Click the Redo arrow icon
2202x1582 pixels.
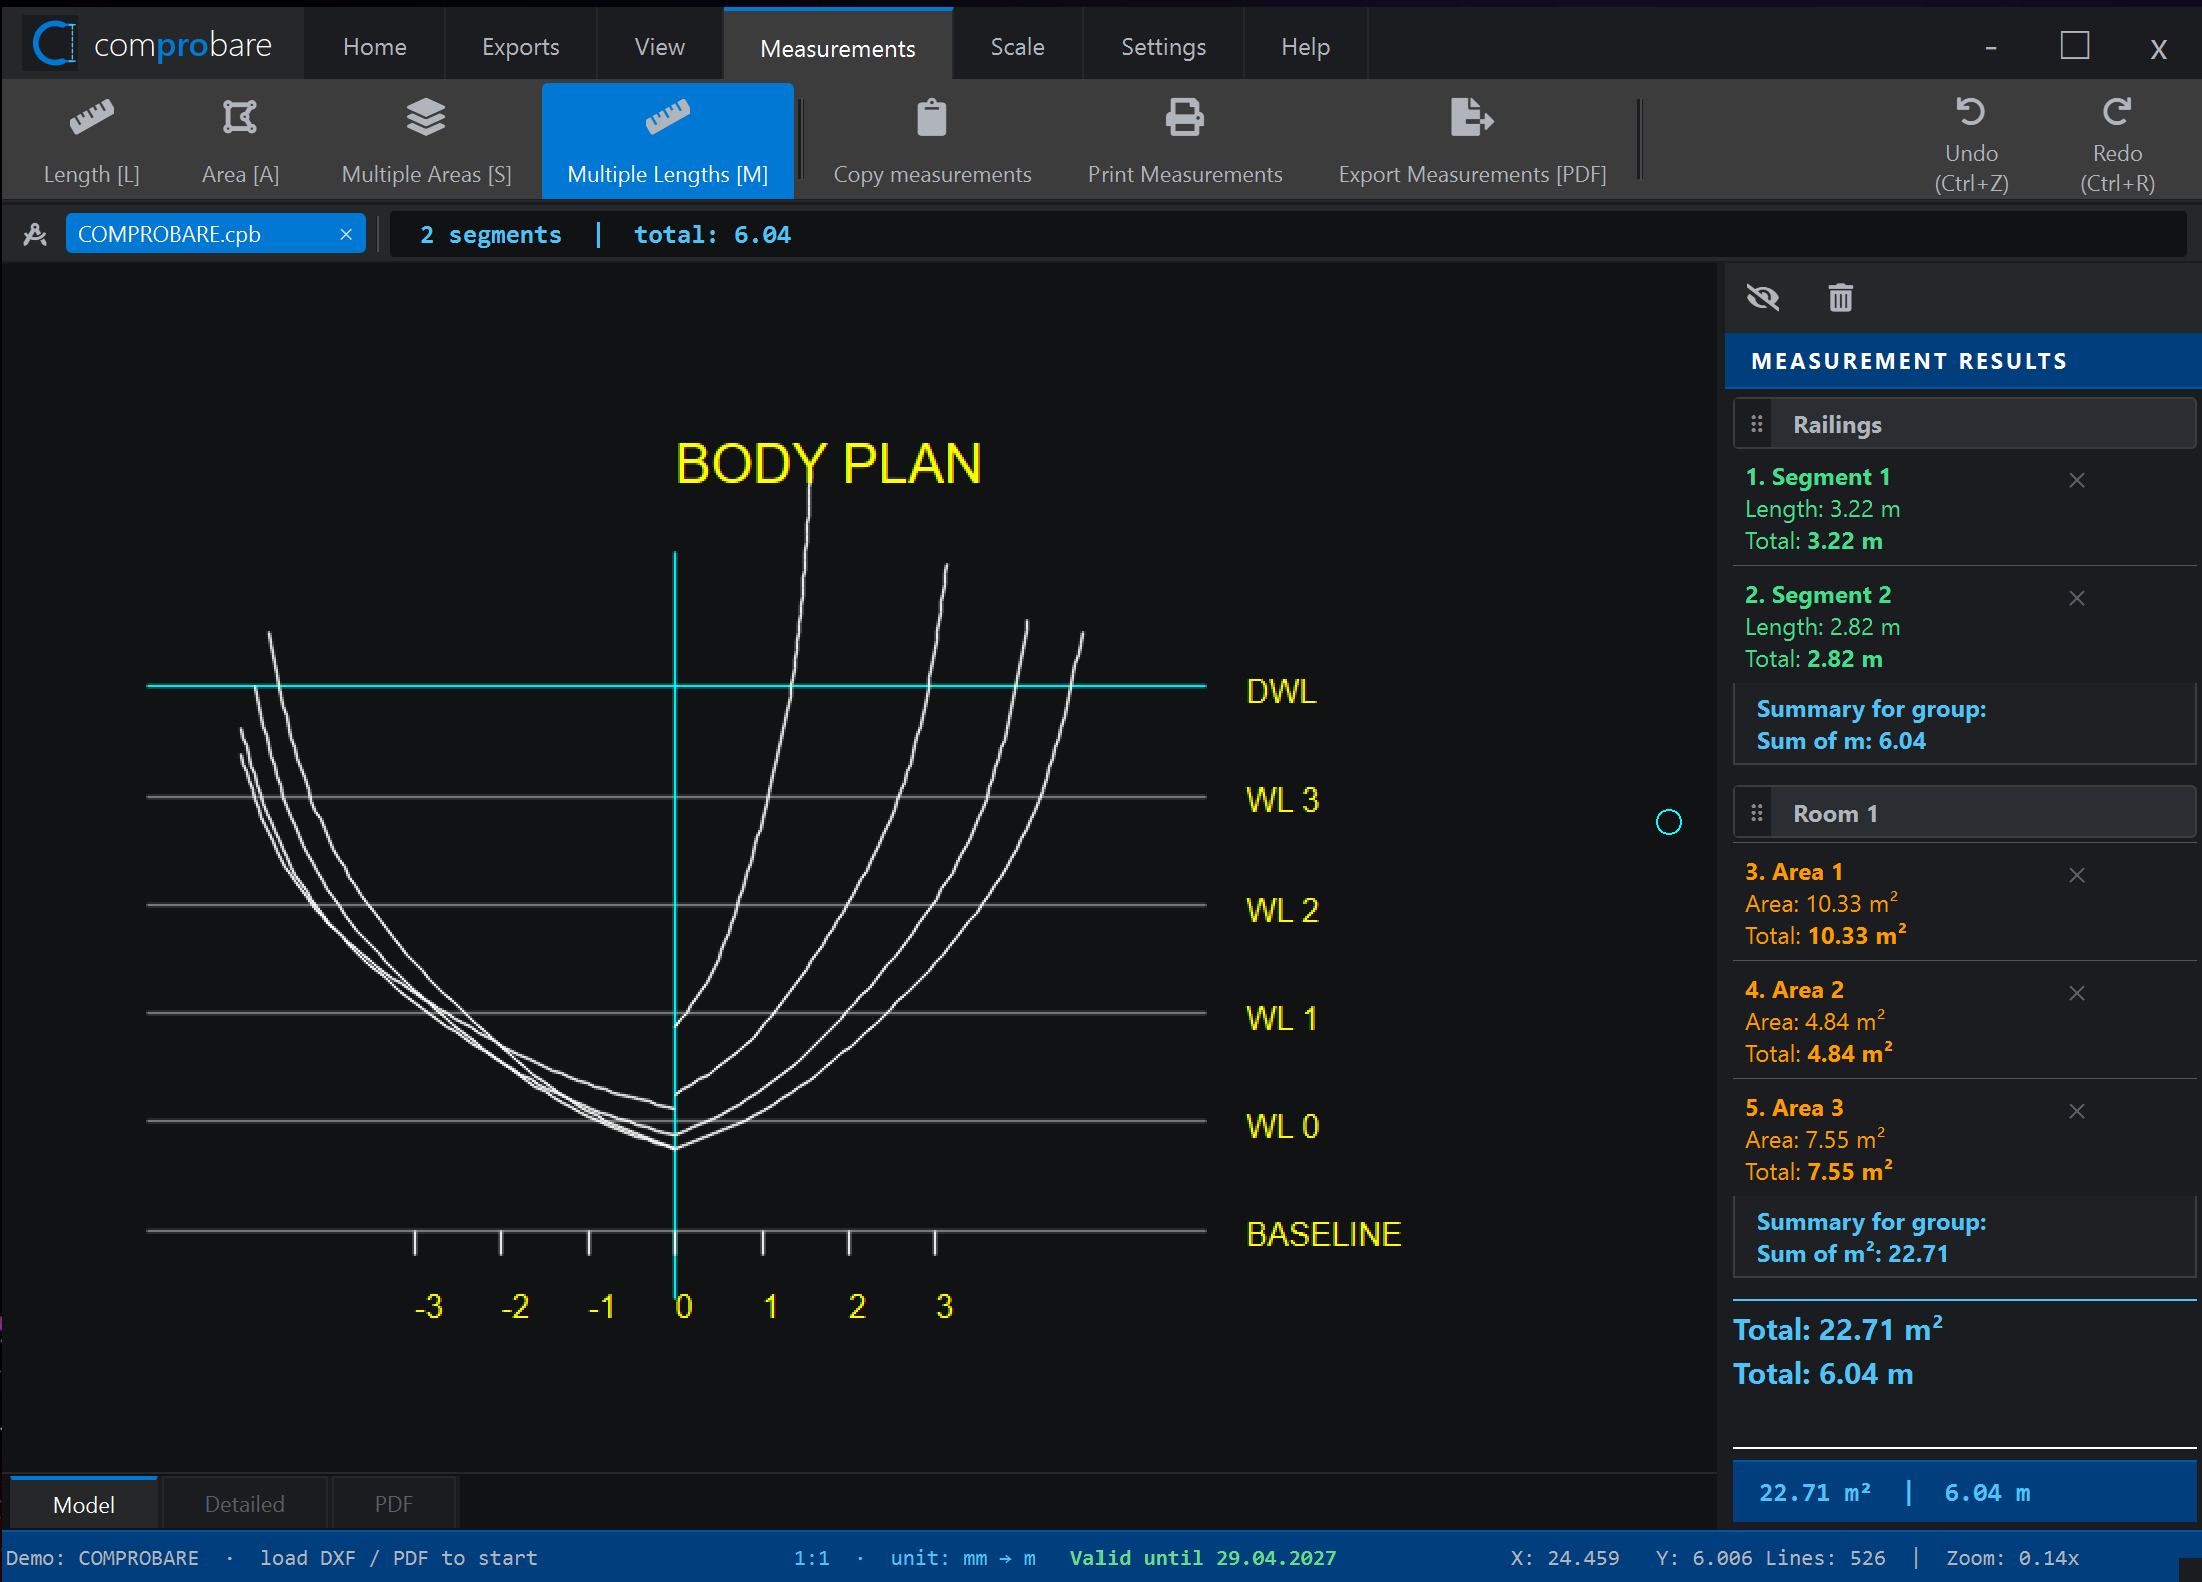click(2117, 111)
